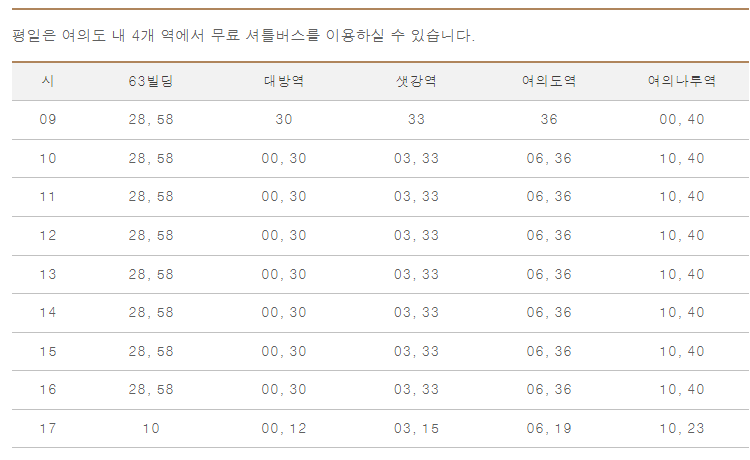750x460 pixels.
Task: Click 여의나루역 times '10, 40' in 12 row
Action: (x=682, y=235)
